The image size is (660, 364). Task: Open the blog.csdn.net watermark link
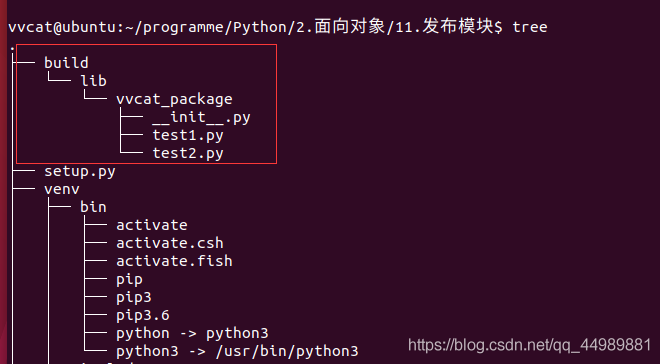[x=530, y=345]
